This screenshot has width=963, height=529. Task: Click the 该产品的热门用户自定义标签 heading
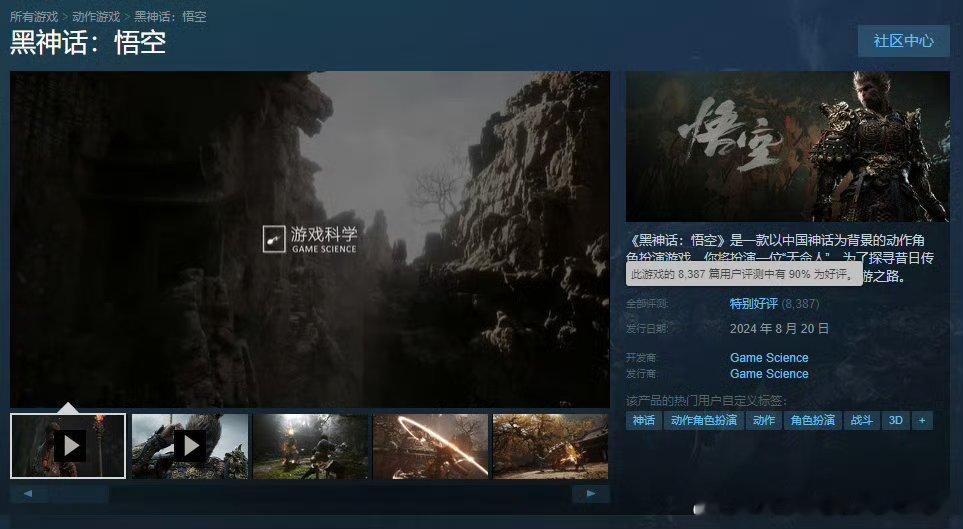point(706,401)
